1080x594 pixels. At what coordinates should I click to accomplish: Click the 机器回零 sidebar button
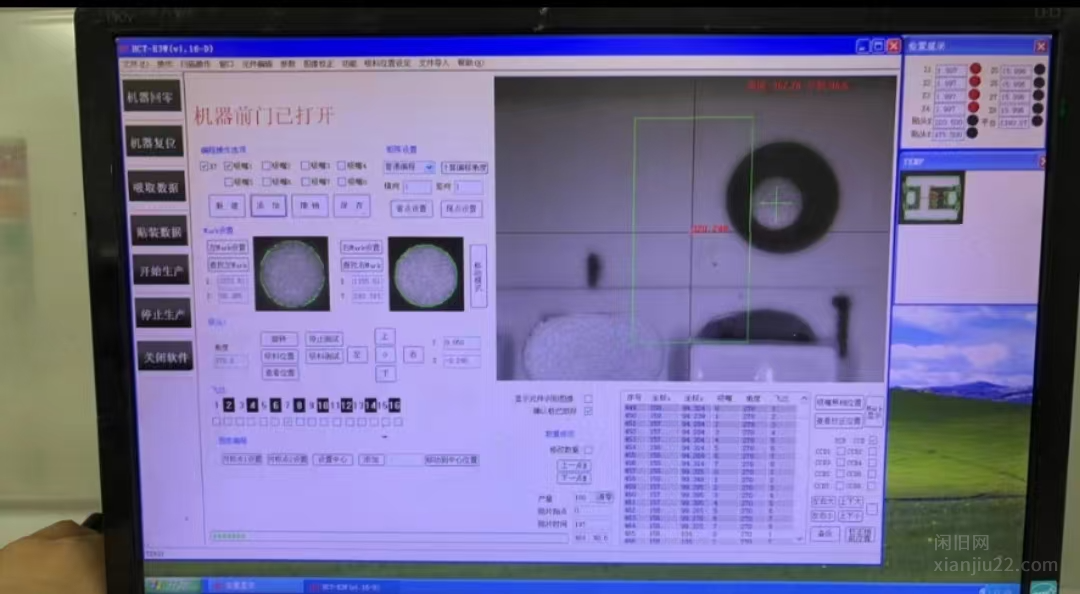[152, 97]
